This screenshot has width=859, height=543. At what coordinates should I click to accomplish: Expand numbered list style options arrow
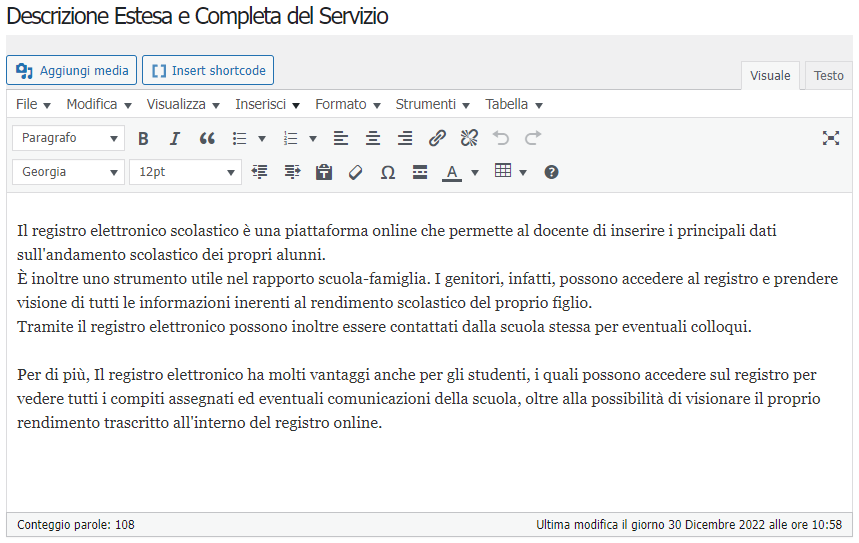[313, 139]
